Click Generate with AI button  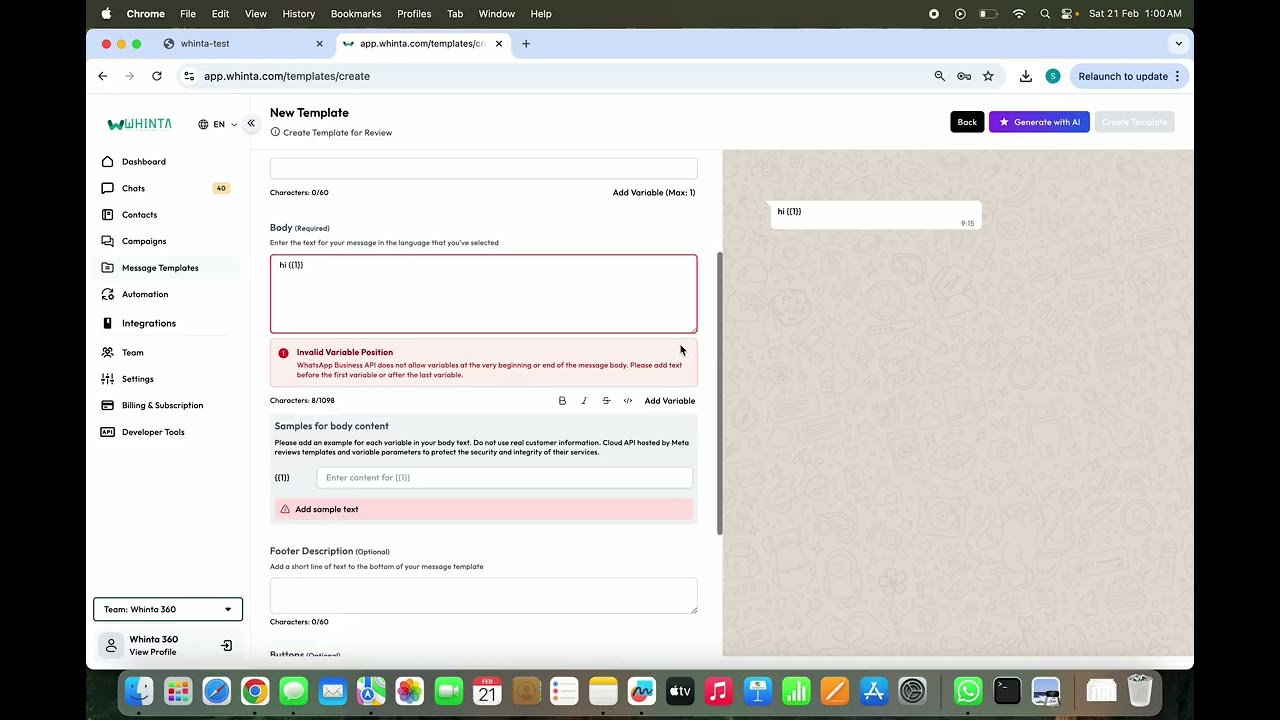coord(1039,122)
